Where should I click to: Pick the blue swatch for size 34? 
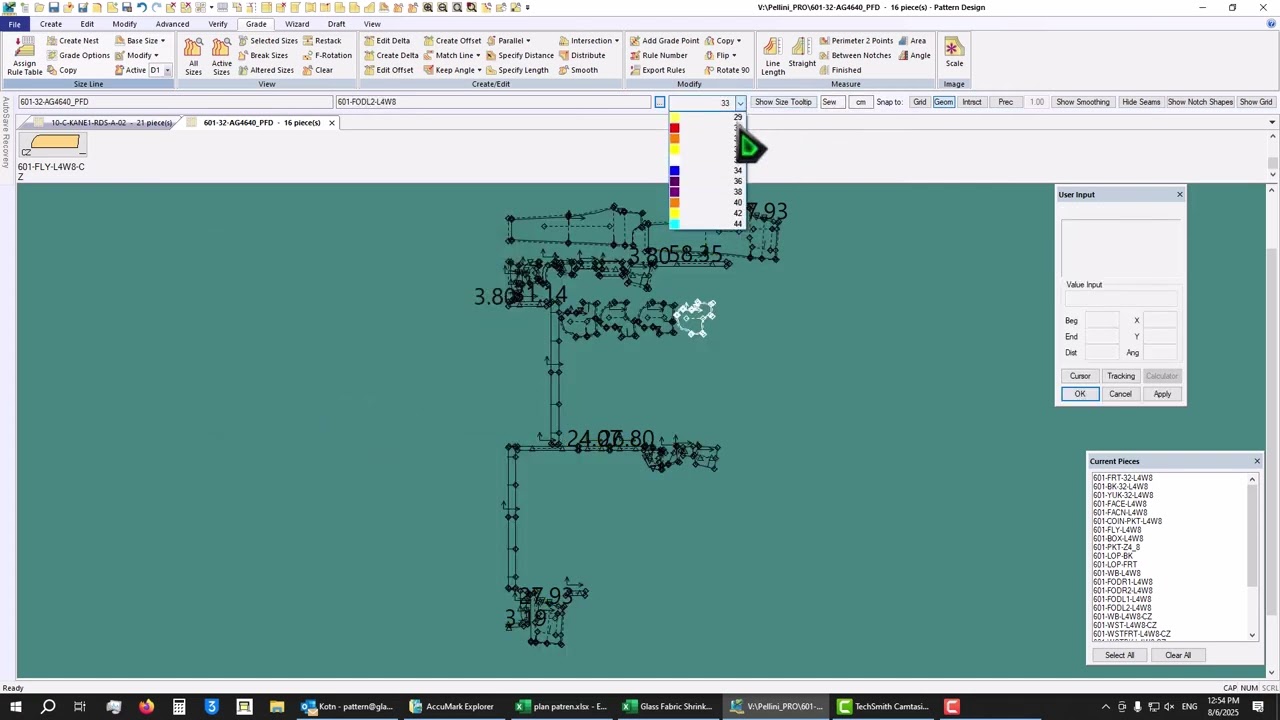[674, 171]
